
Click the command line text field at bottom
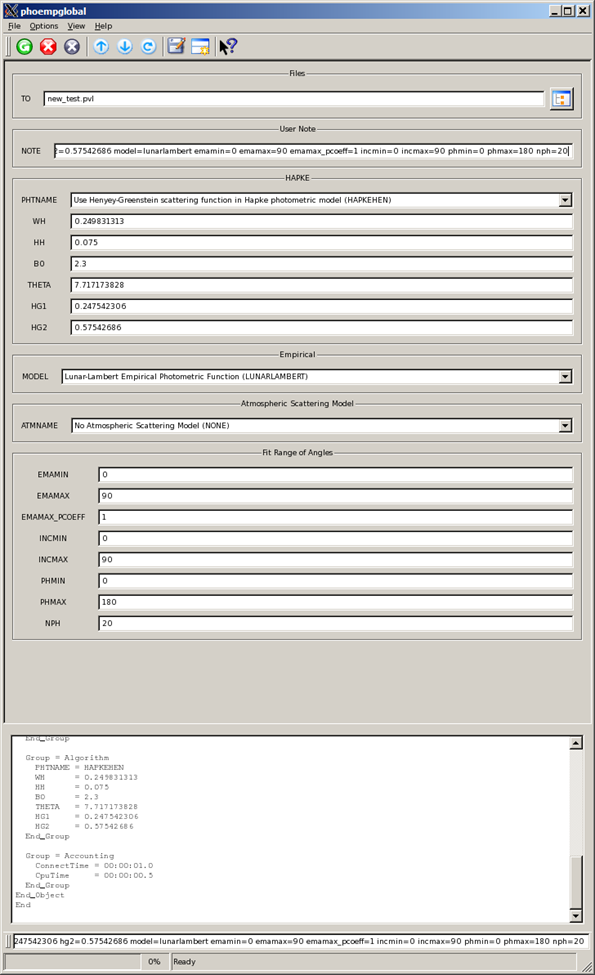point(300,941)
